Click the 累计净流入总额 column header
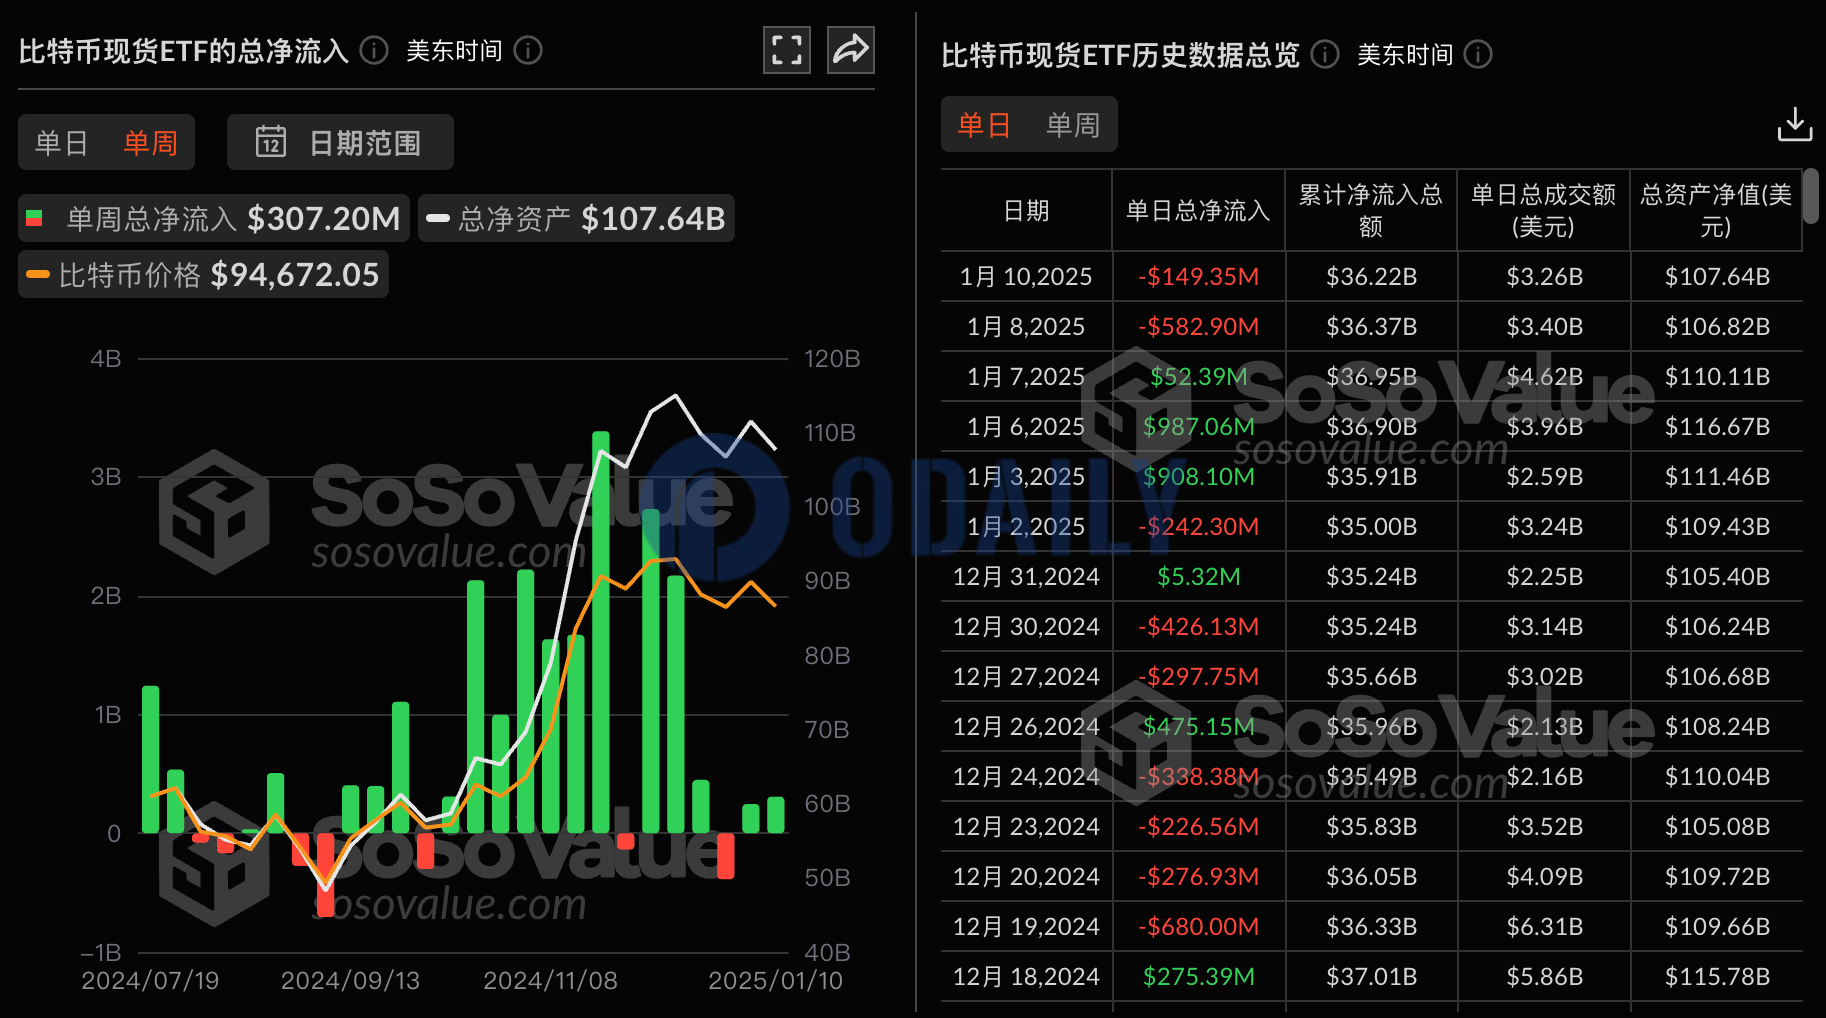The height and width of the screenshot is (1018, 1826). (1371, 210)
